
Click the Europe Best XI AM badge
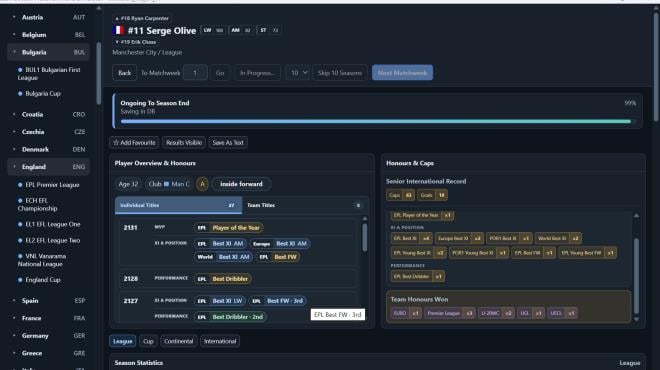280,244
